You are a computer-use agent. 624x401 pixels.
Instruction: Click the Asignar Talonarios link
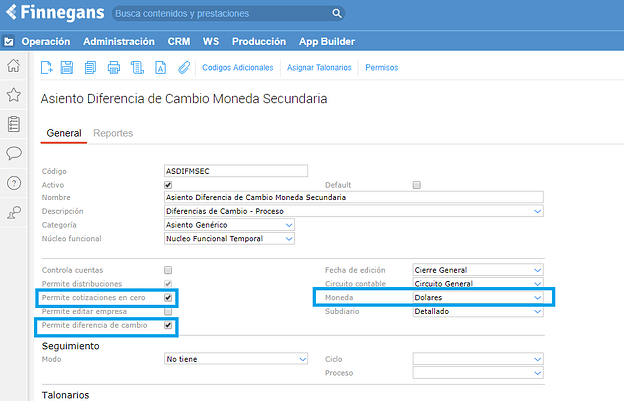[319, 68]
